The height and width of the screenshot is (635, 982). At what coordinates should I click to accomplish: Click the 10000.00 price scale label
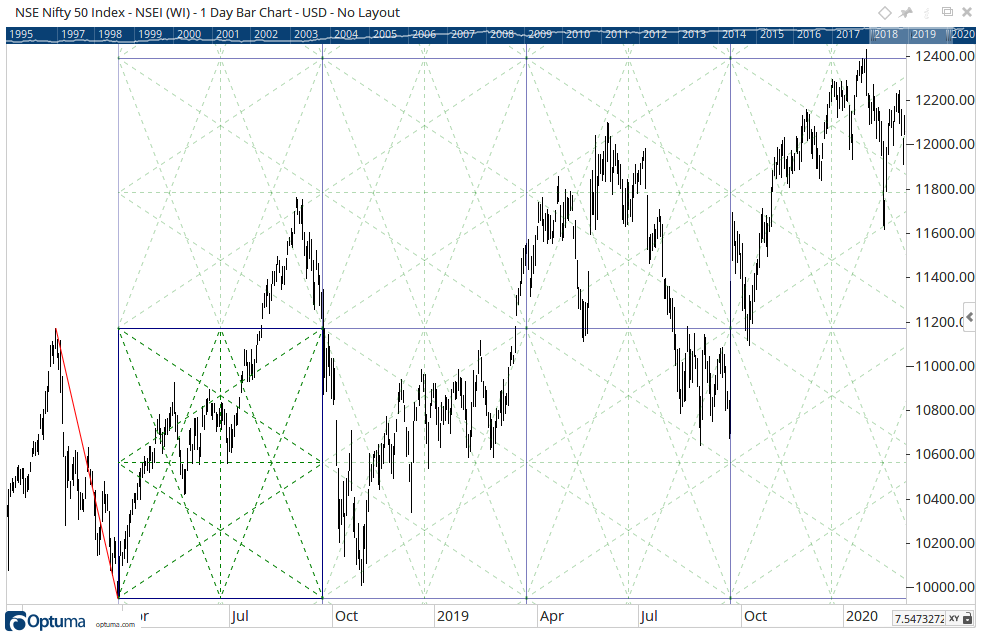click(x=944, y=587)
